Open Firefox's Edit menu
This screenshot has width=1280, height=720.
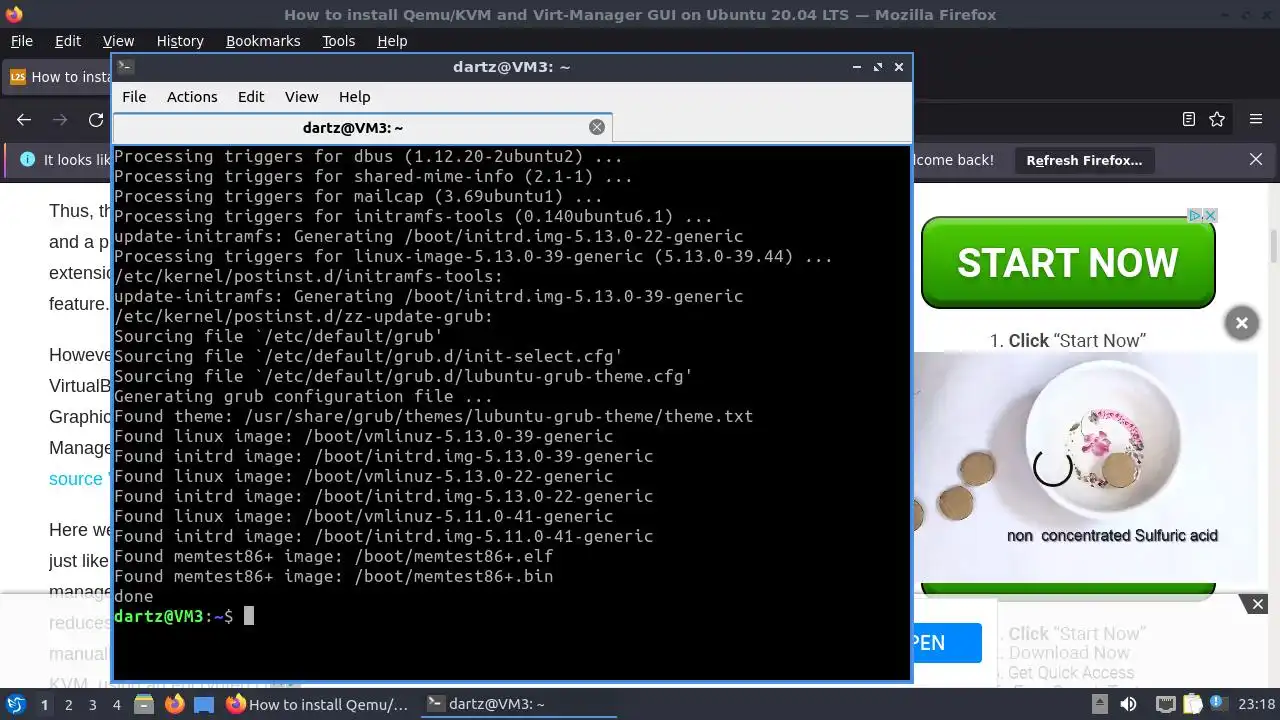tap(68, 41)
